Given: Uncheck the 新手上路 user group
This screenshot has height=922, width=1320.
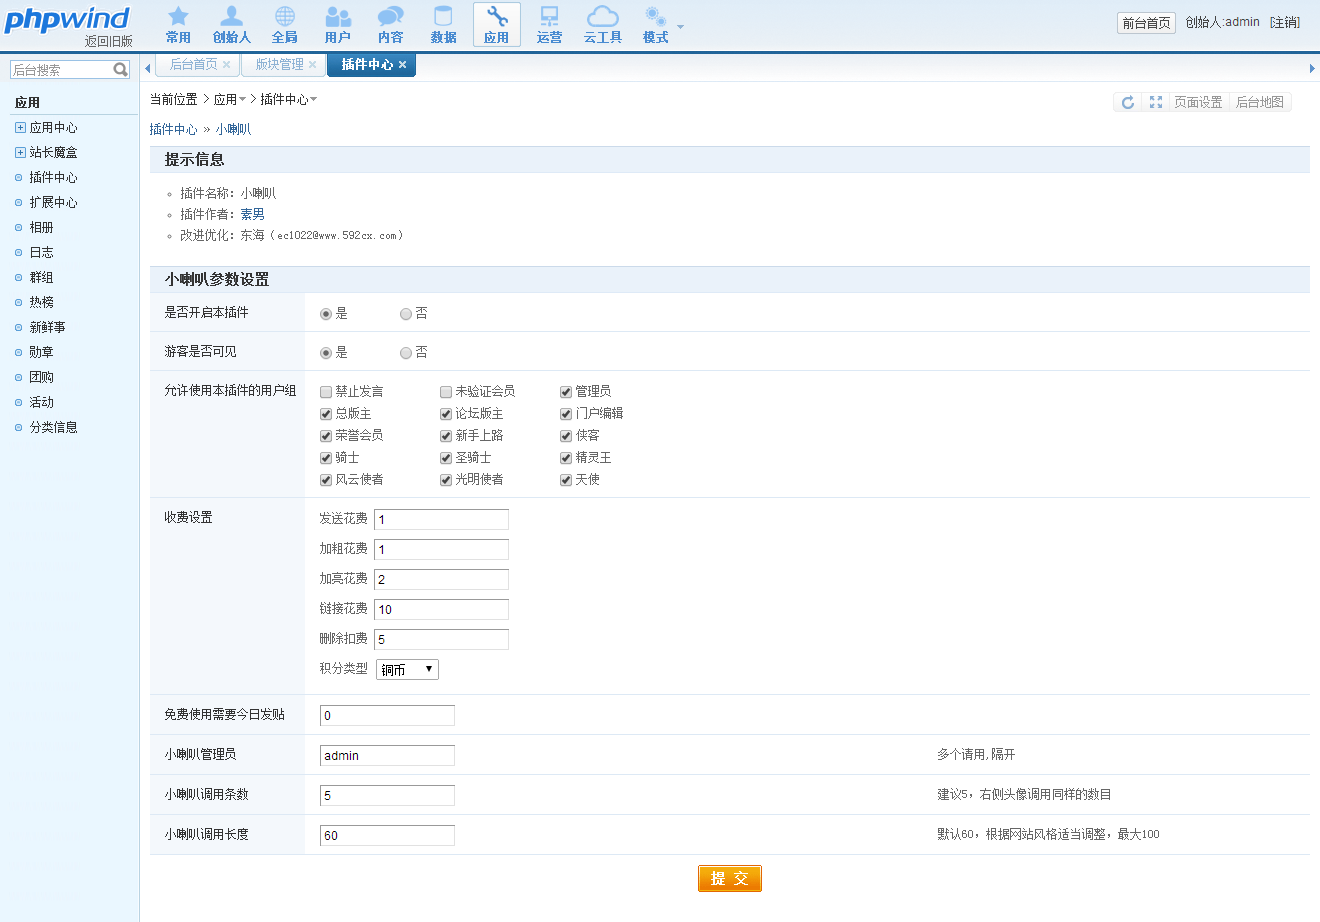Looking at the screenshot, I should tap(446, 436).
